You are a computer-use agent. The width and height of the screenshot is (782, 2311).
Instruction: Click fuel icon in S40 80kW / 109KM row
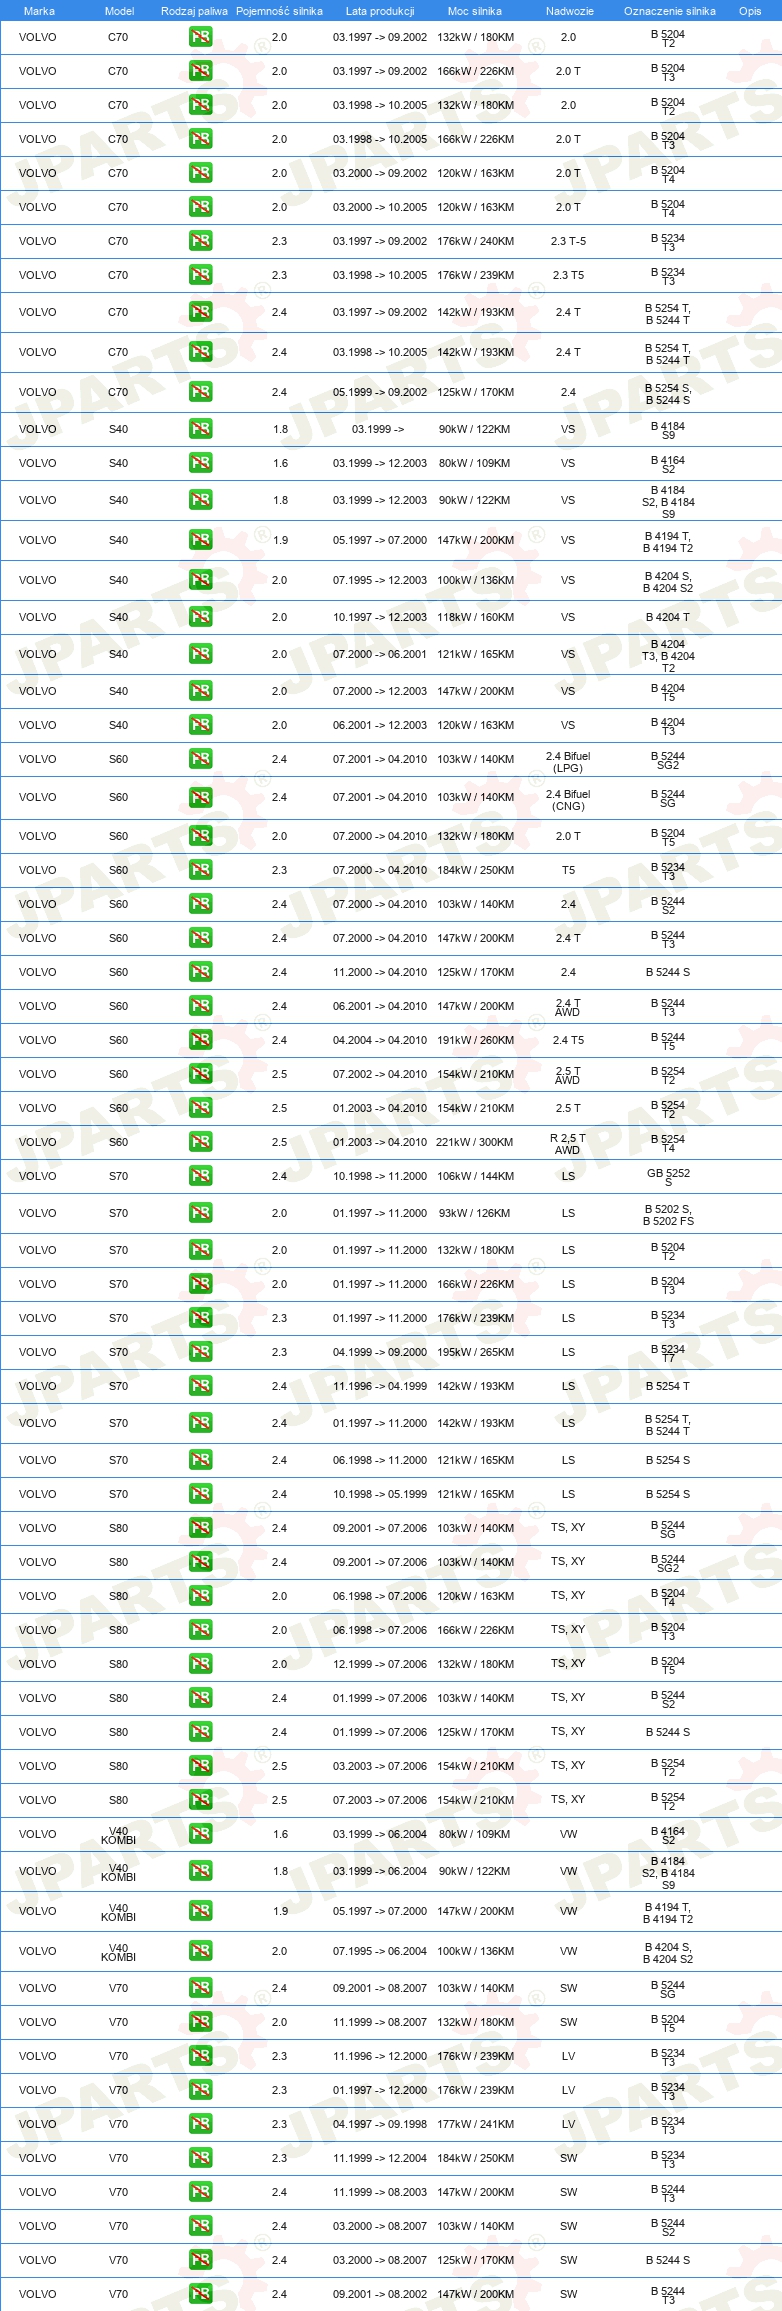200,463
